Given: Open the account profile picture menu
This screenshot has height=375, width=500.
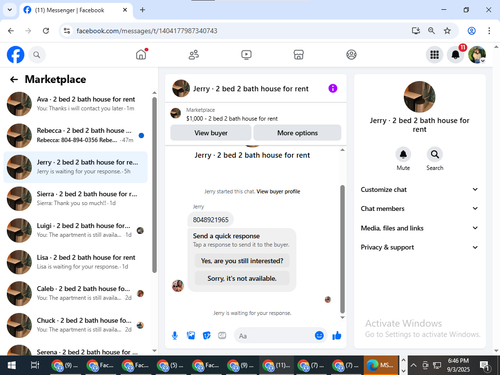Looking at the screenshot, I should (x=477, y=55).
